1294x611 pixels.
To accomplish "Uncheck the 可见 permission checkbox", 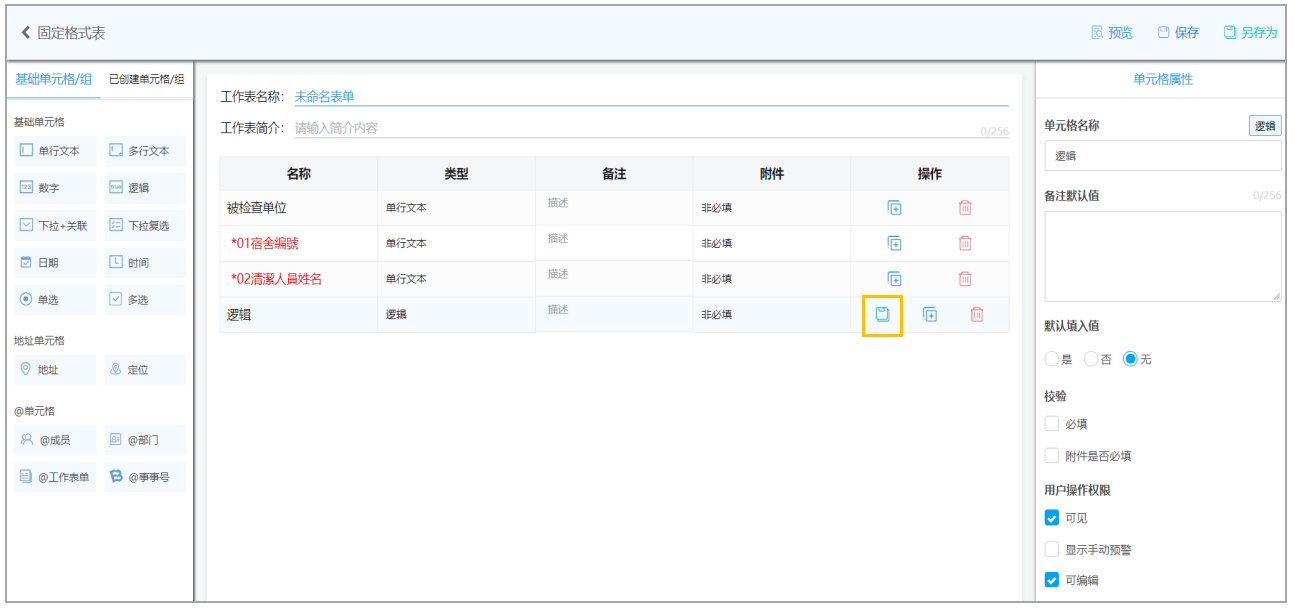I will coord(1051,518).
